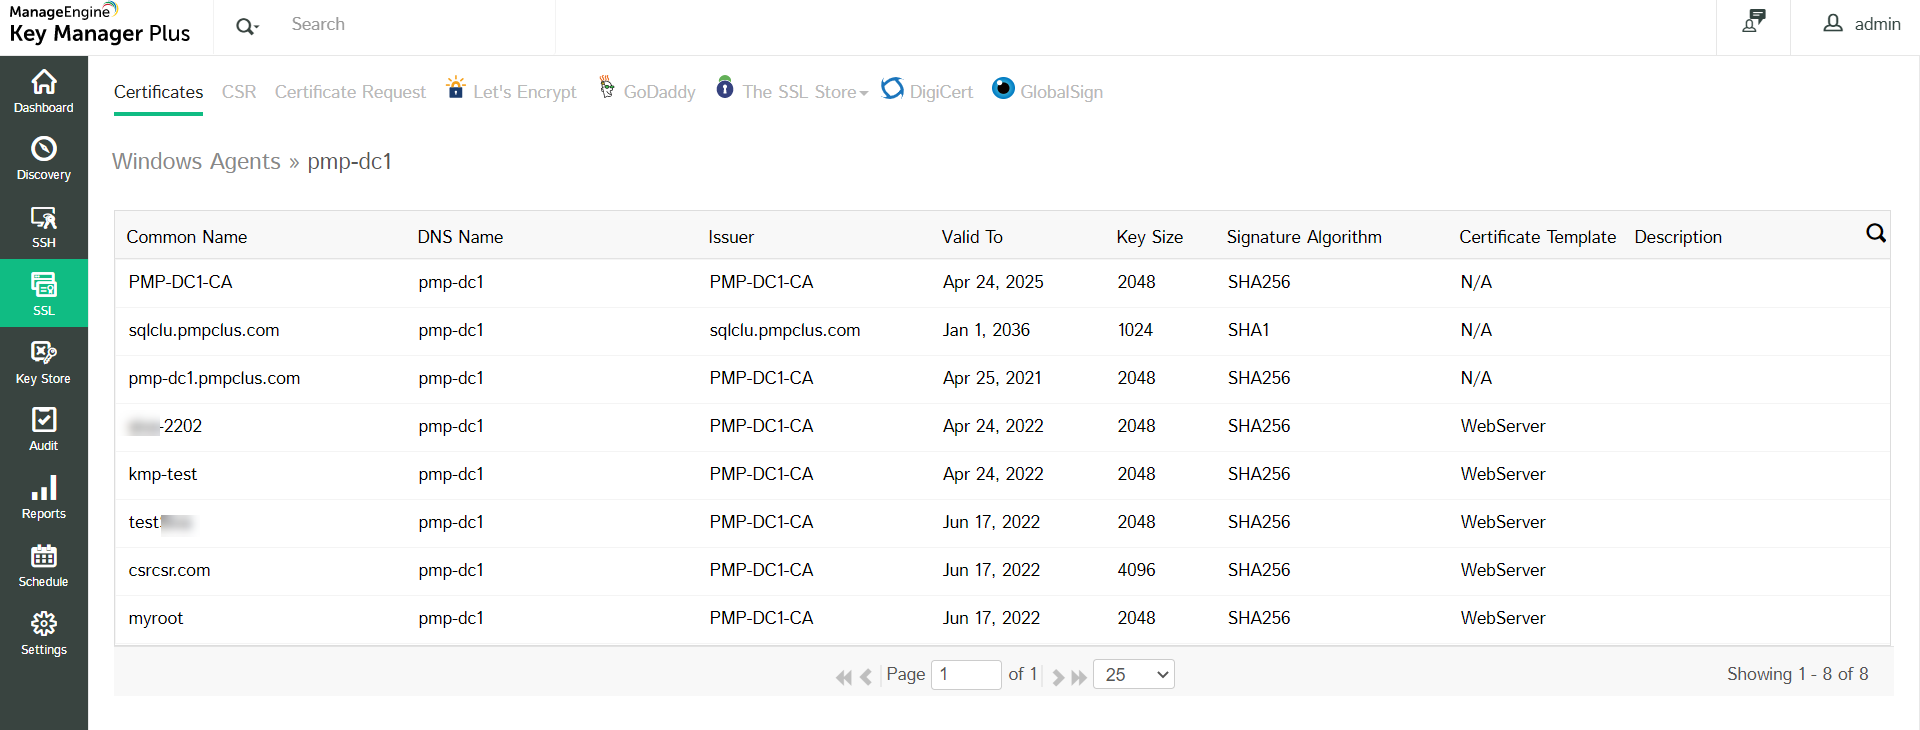Open the Key Store sidebar icon
1920x730 pixels.
(x=44, y=362)
